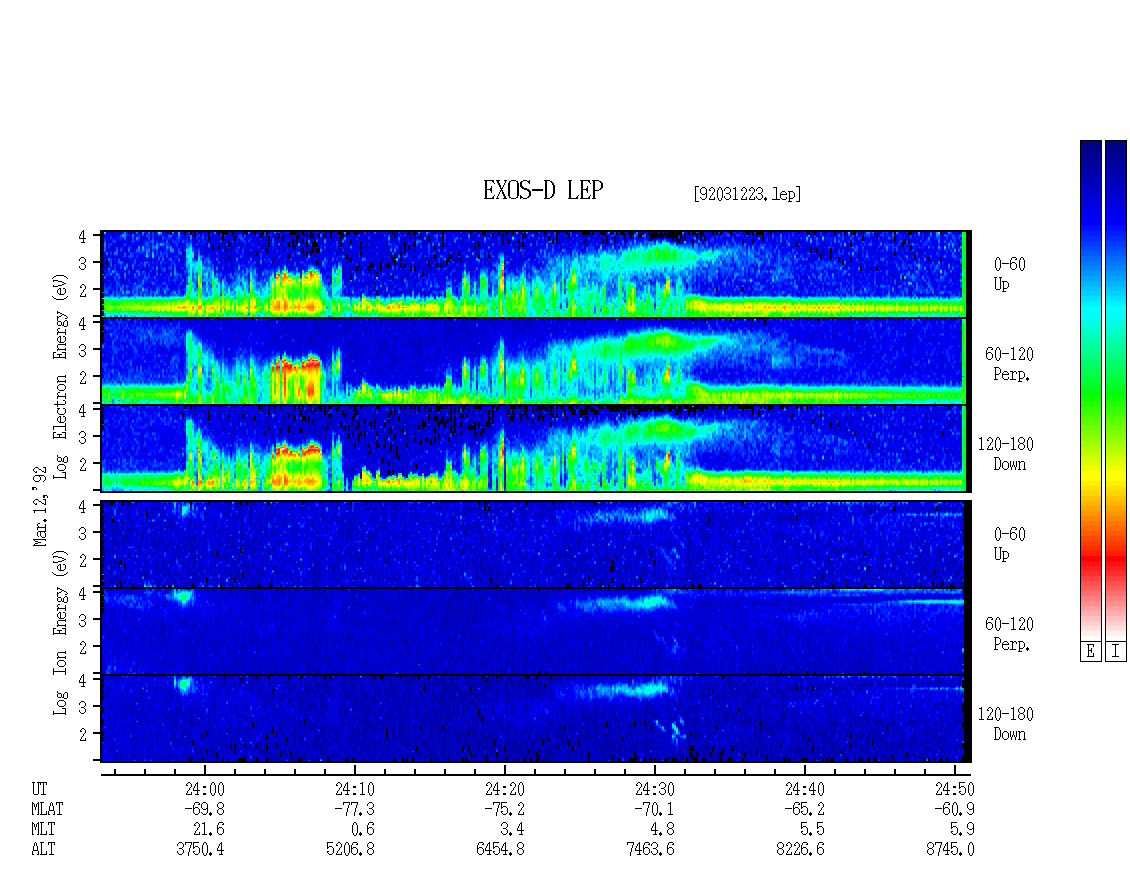The height and width of the screenshot is (875, 1130).
Task: Click the EXOS-D LEP plot title
Action: pyautogui.click(x=543, y=190)
